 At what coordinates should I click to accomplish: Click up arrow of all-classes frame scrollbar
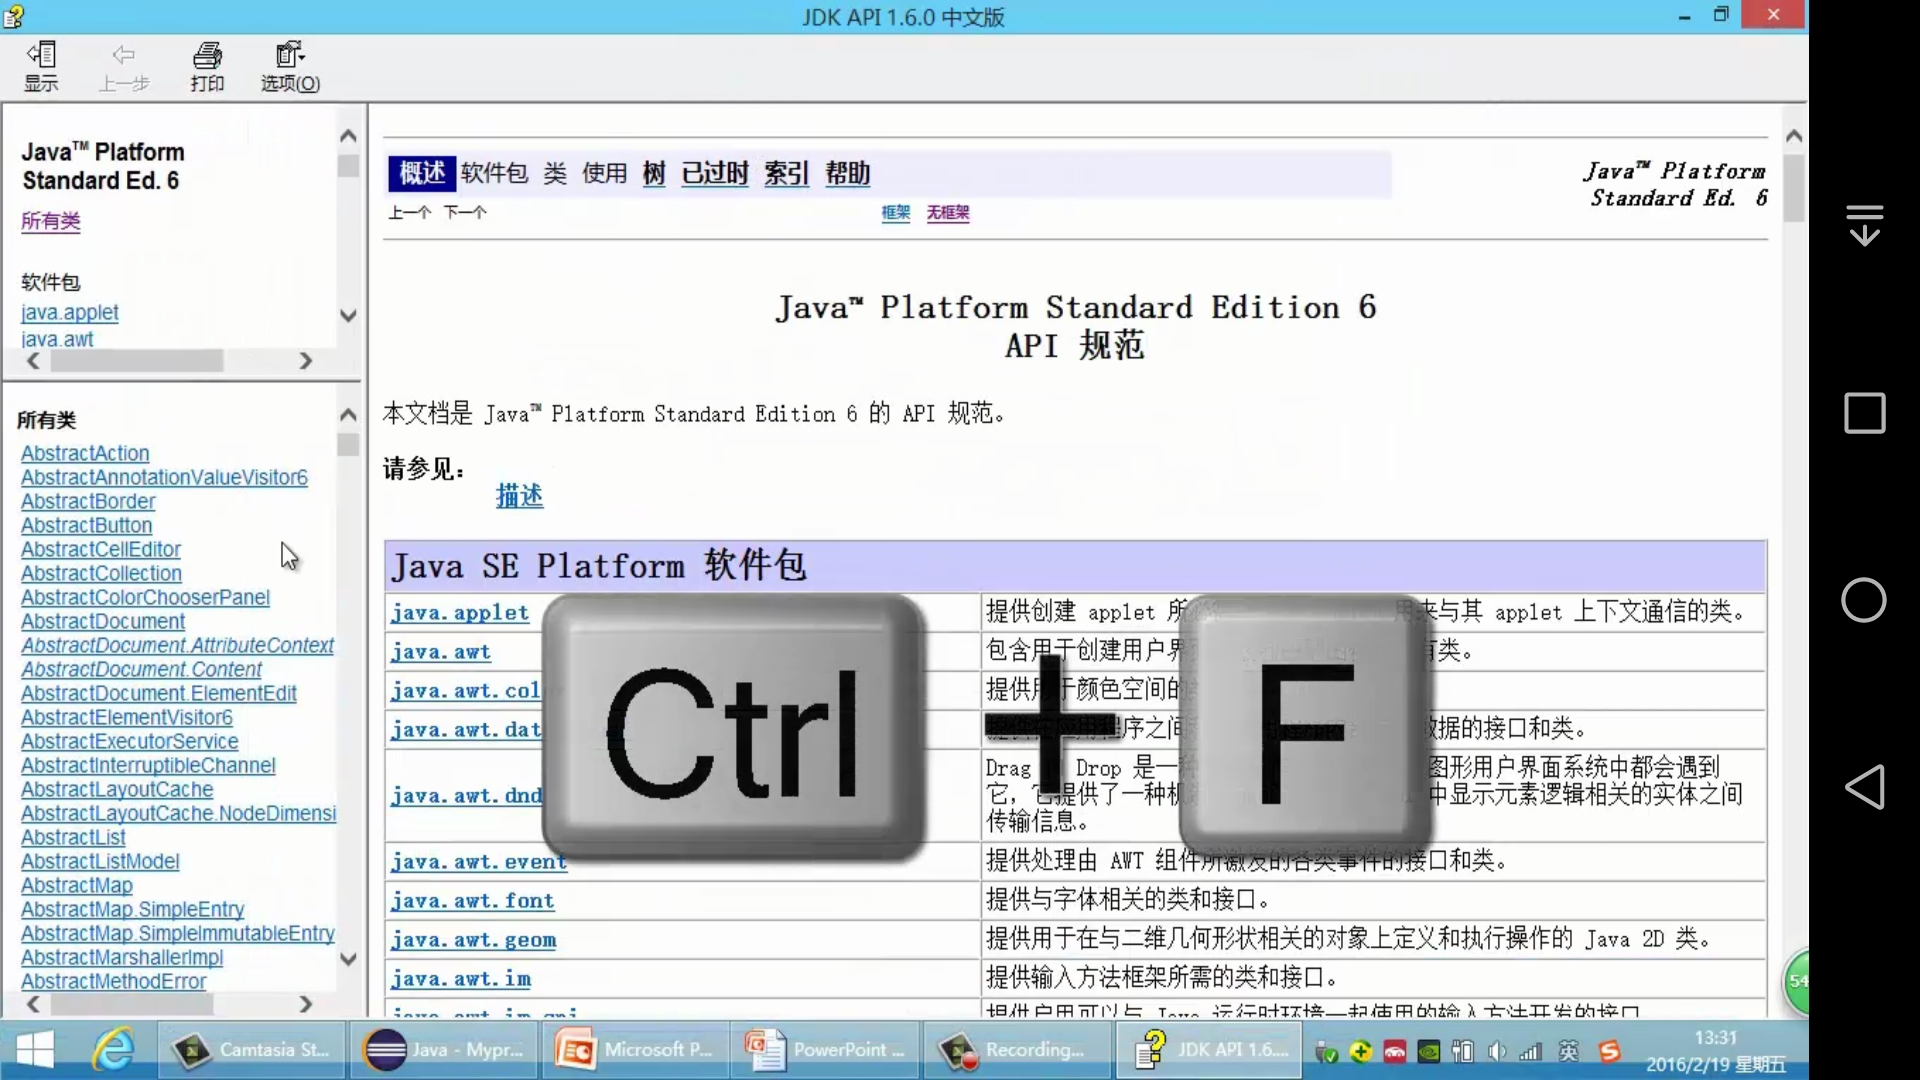348,415
